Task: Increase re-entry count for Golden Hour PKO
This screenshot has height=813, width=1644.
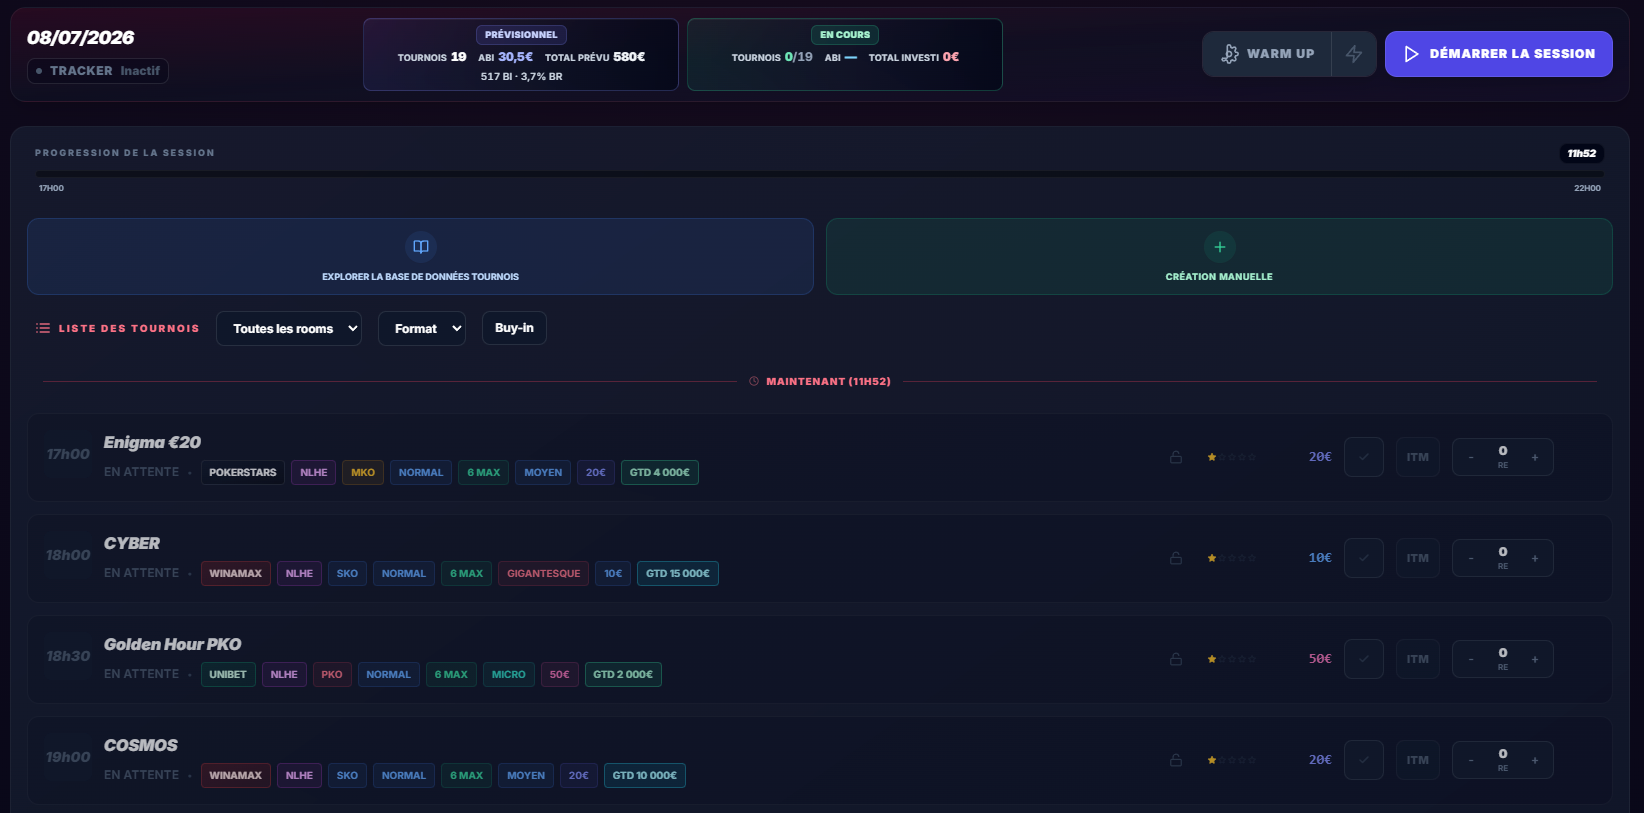Action: click(x=1535, y=659)
